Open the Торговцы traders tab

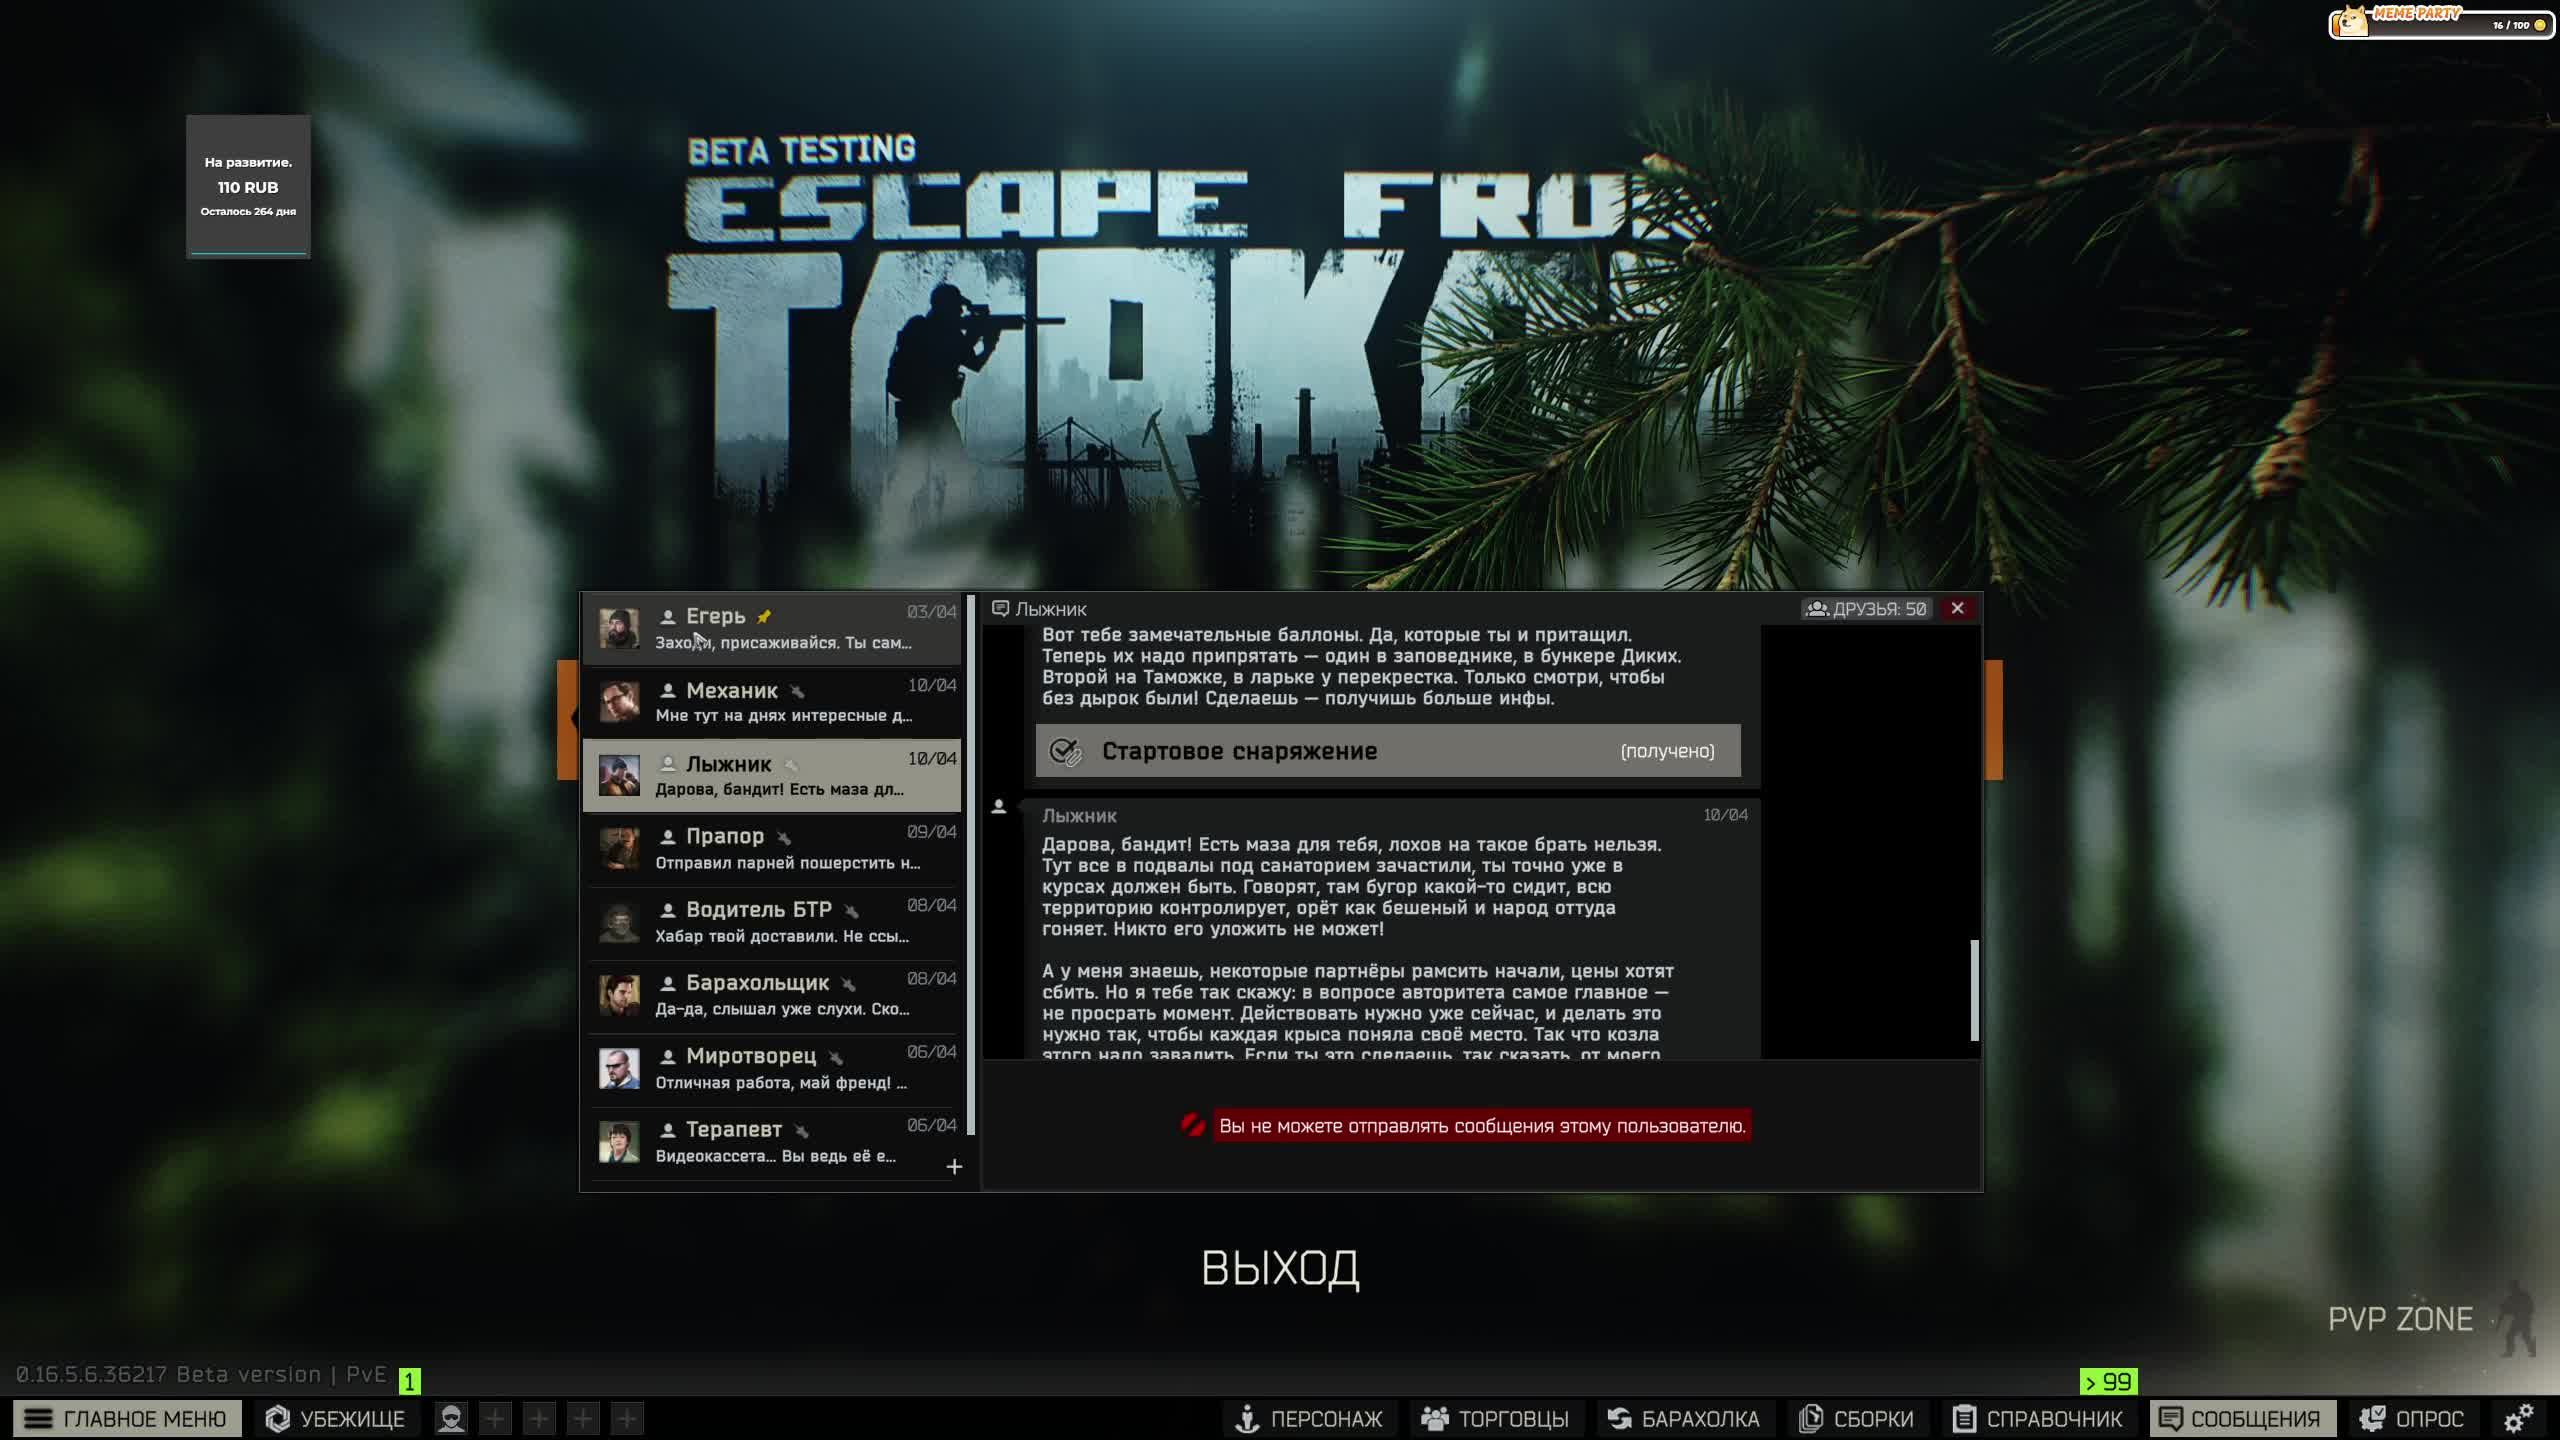coord(1495,1418)
